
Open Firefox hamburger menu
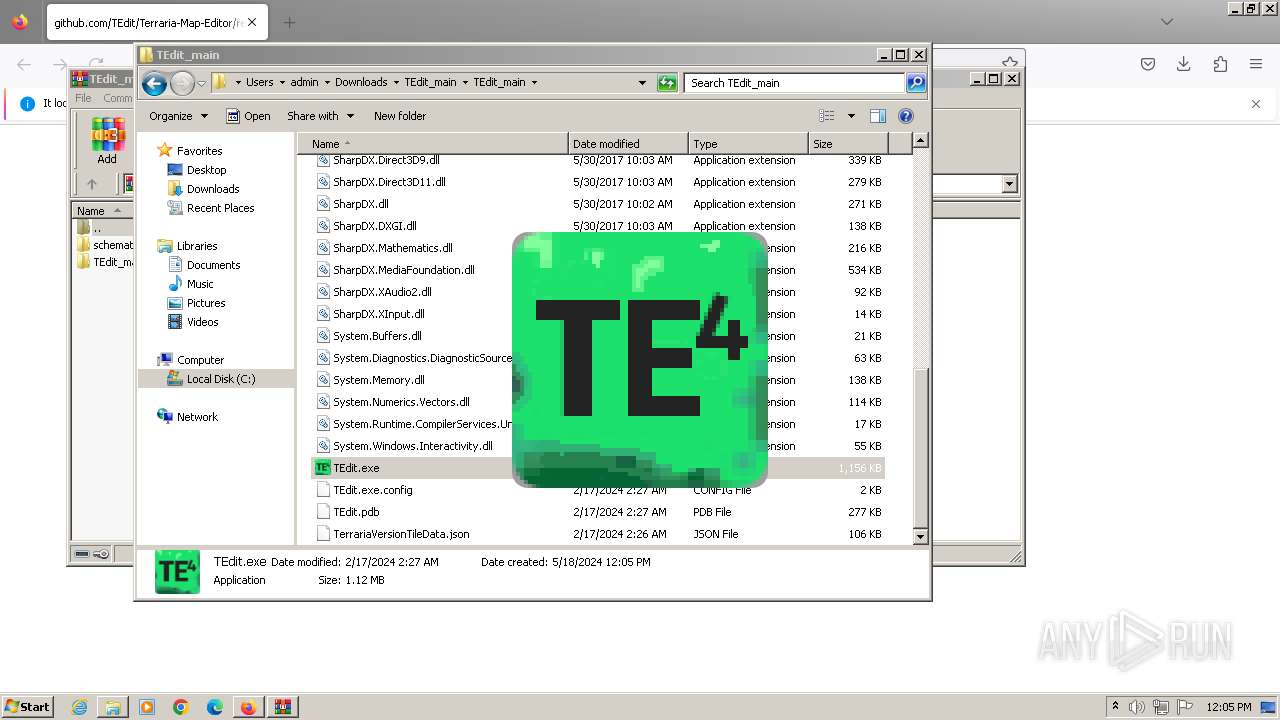[1256, 64]
